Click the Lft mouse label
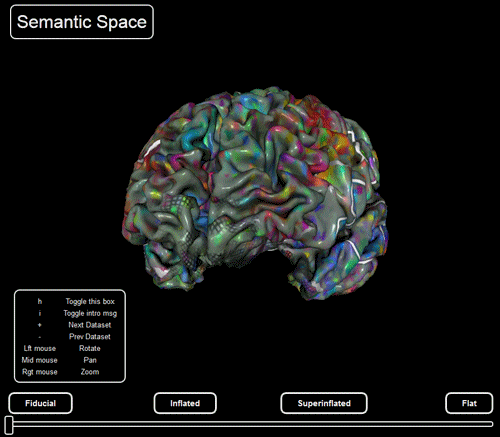This screenshot has height=437, width=500. 40,348
